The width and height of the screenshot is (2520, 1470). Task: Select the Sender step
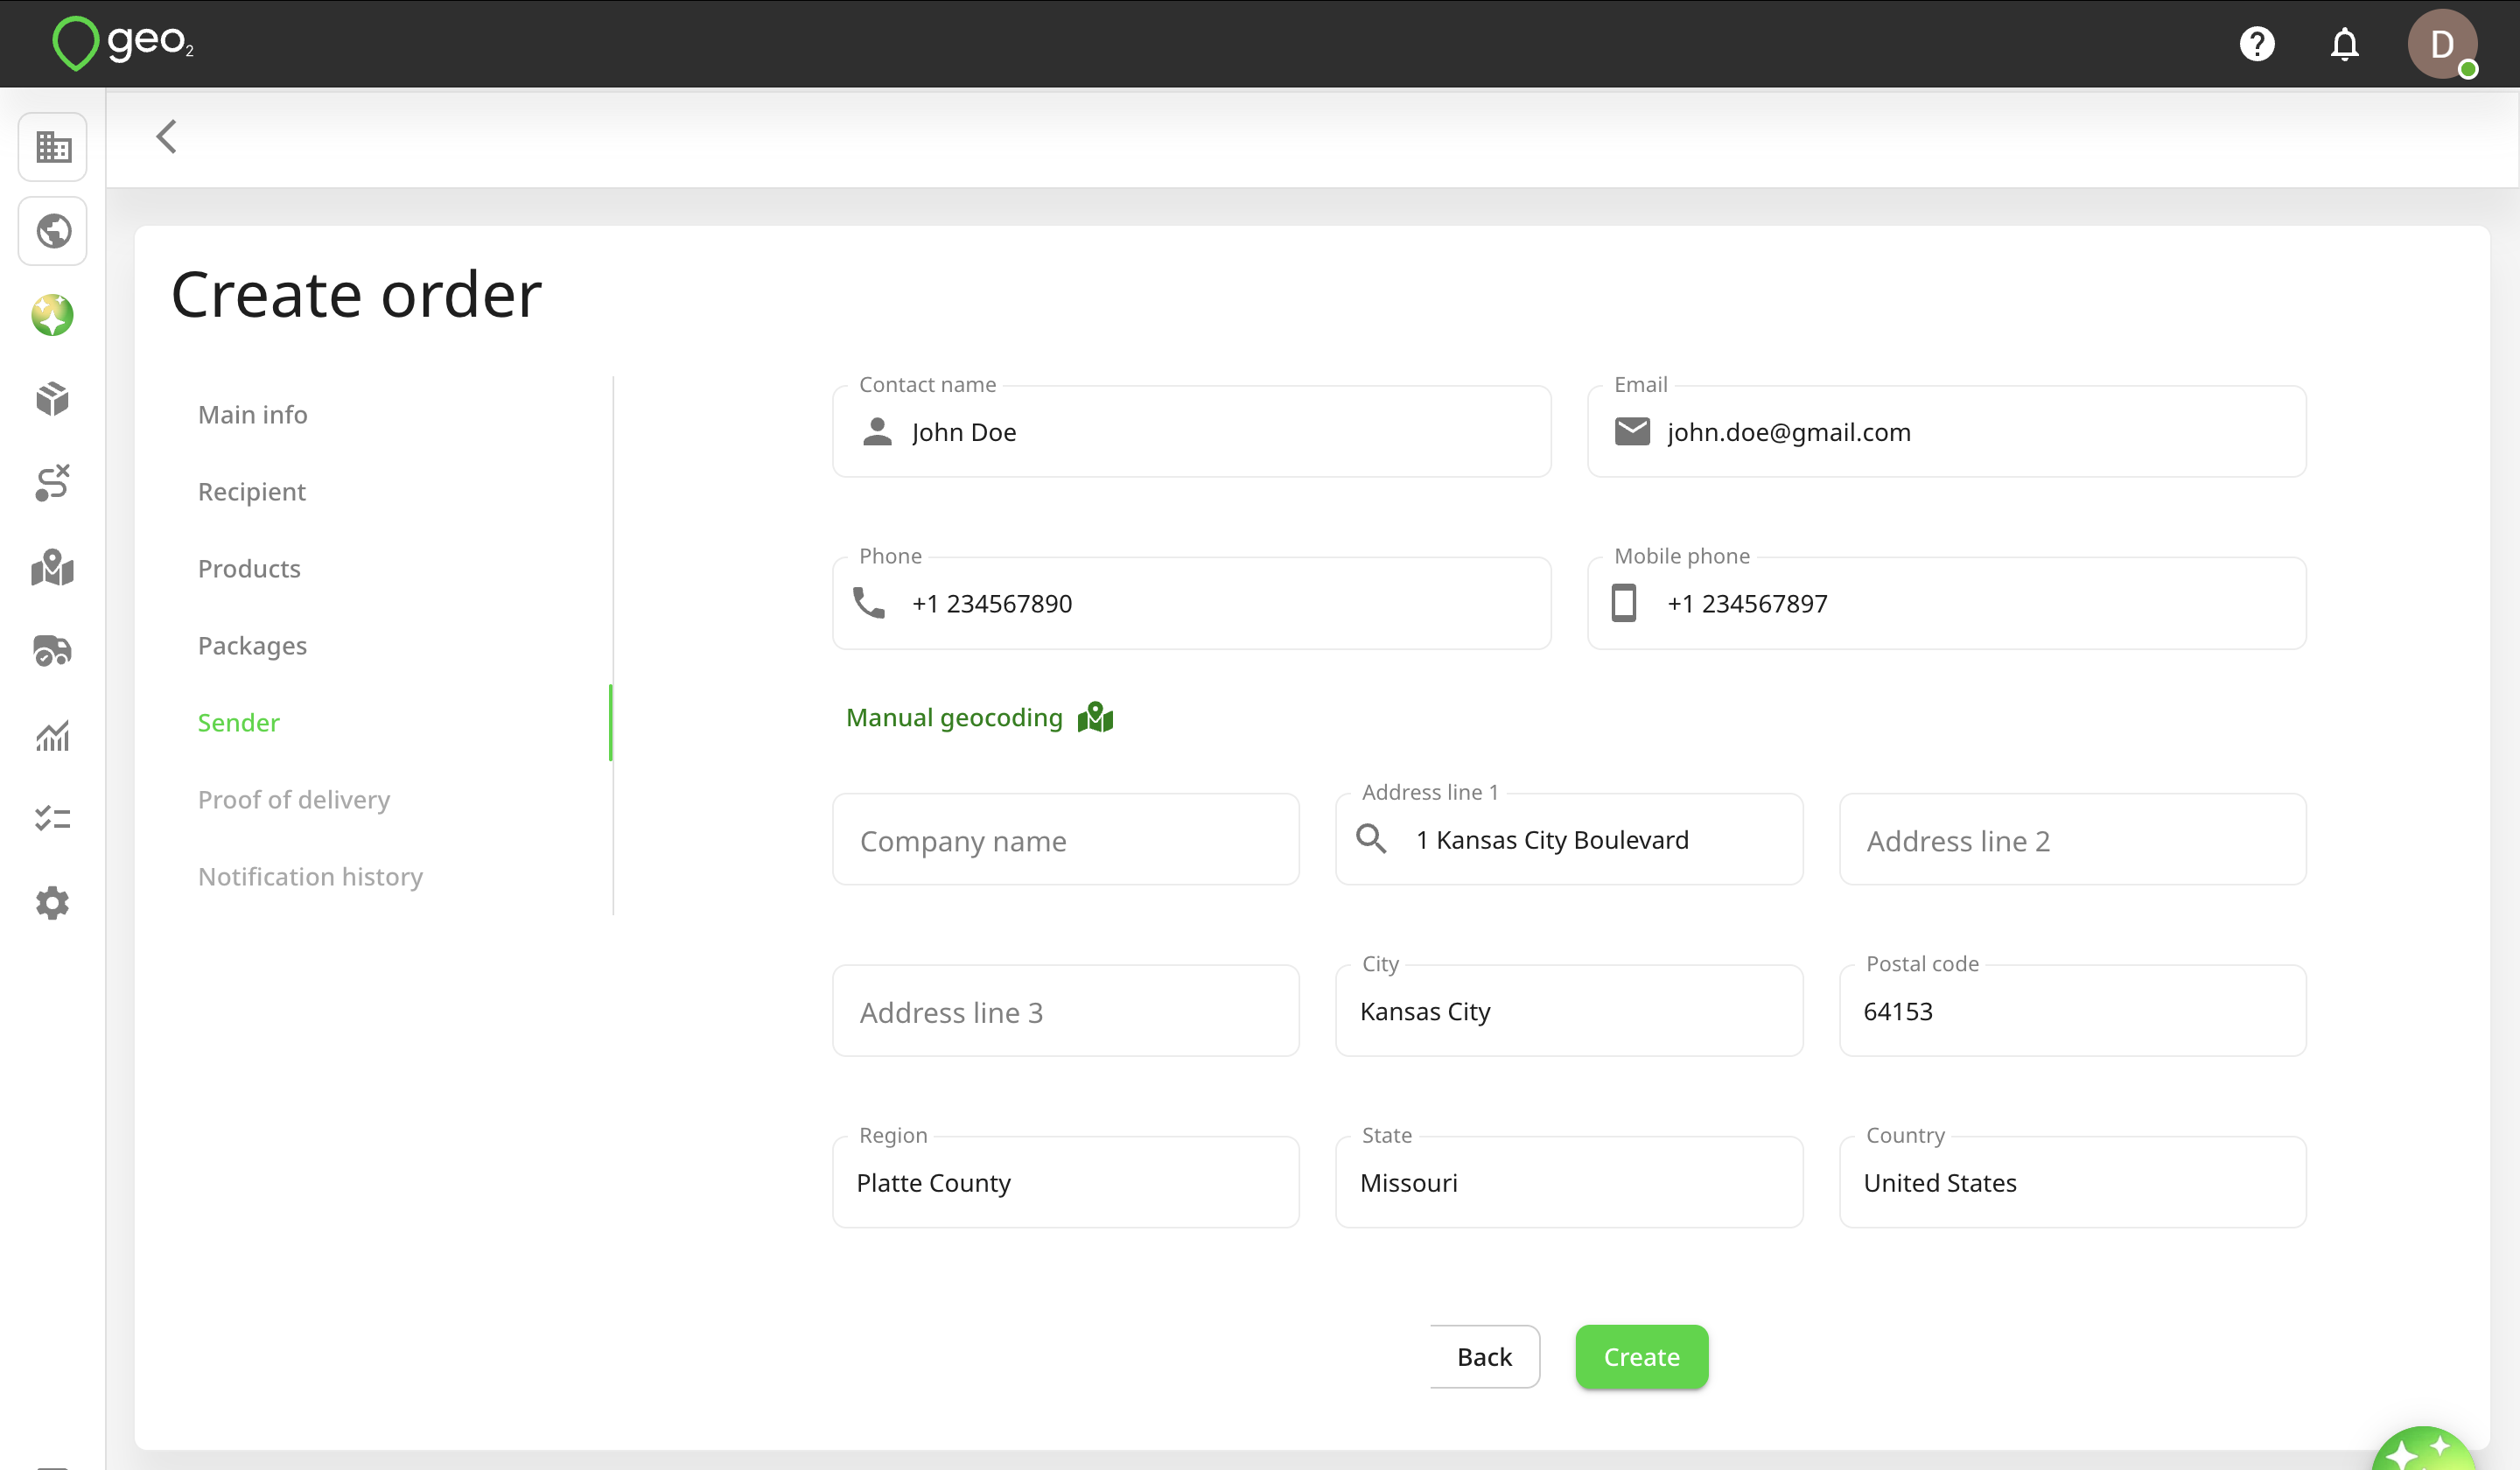click(238, 722)
